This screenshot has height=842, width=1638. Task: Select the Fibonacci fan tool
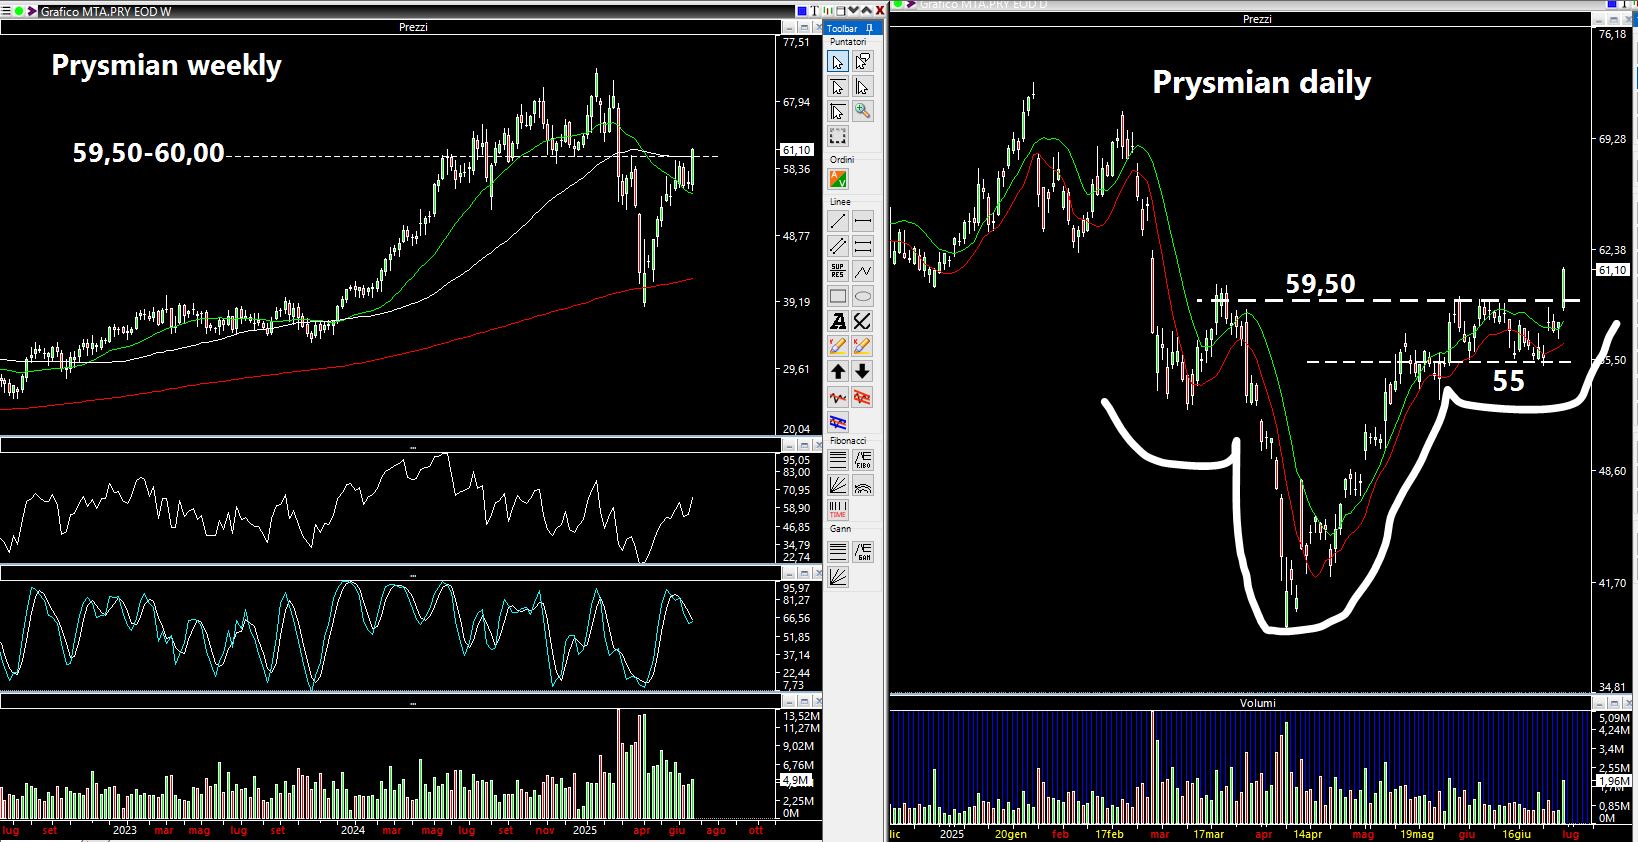pos(838,485)
